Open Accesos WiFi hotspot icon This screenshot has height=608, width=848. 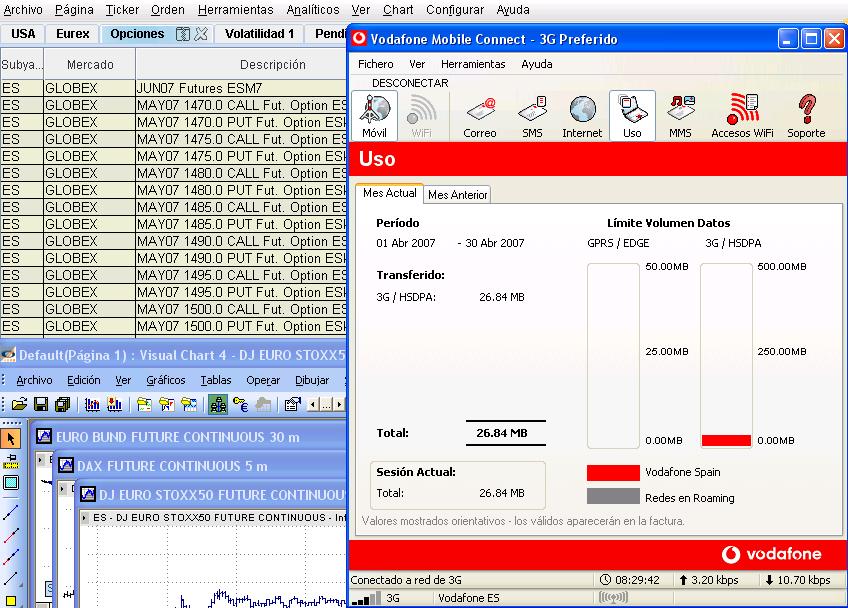click(742, 112)
